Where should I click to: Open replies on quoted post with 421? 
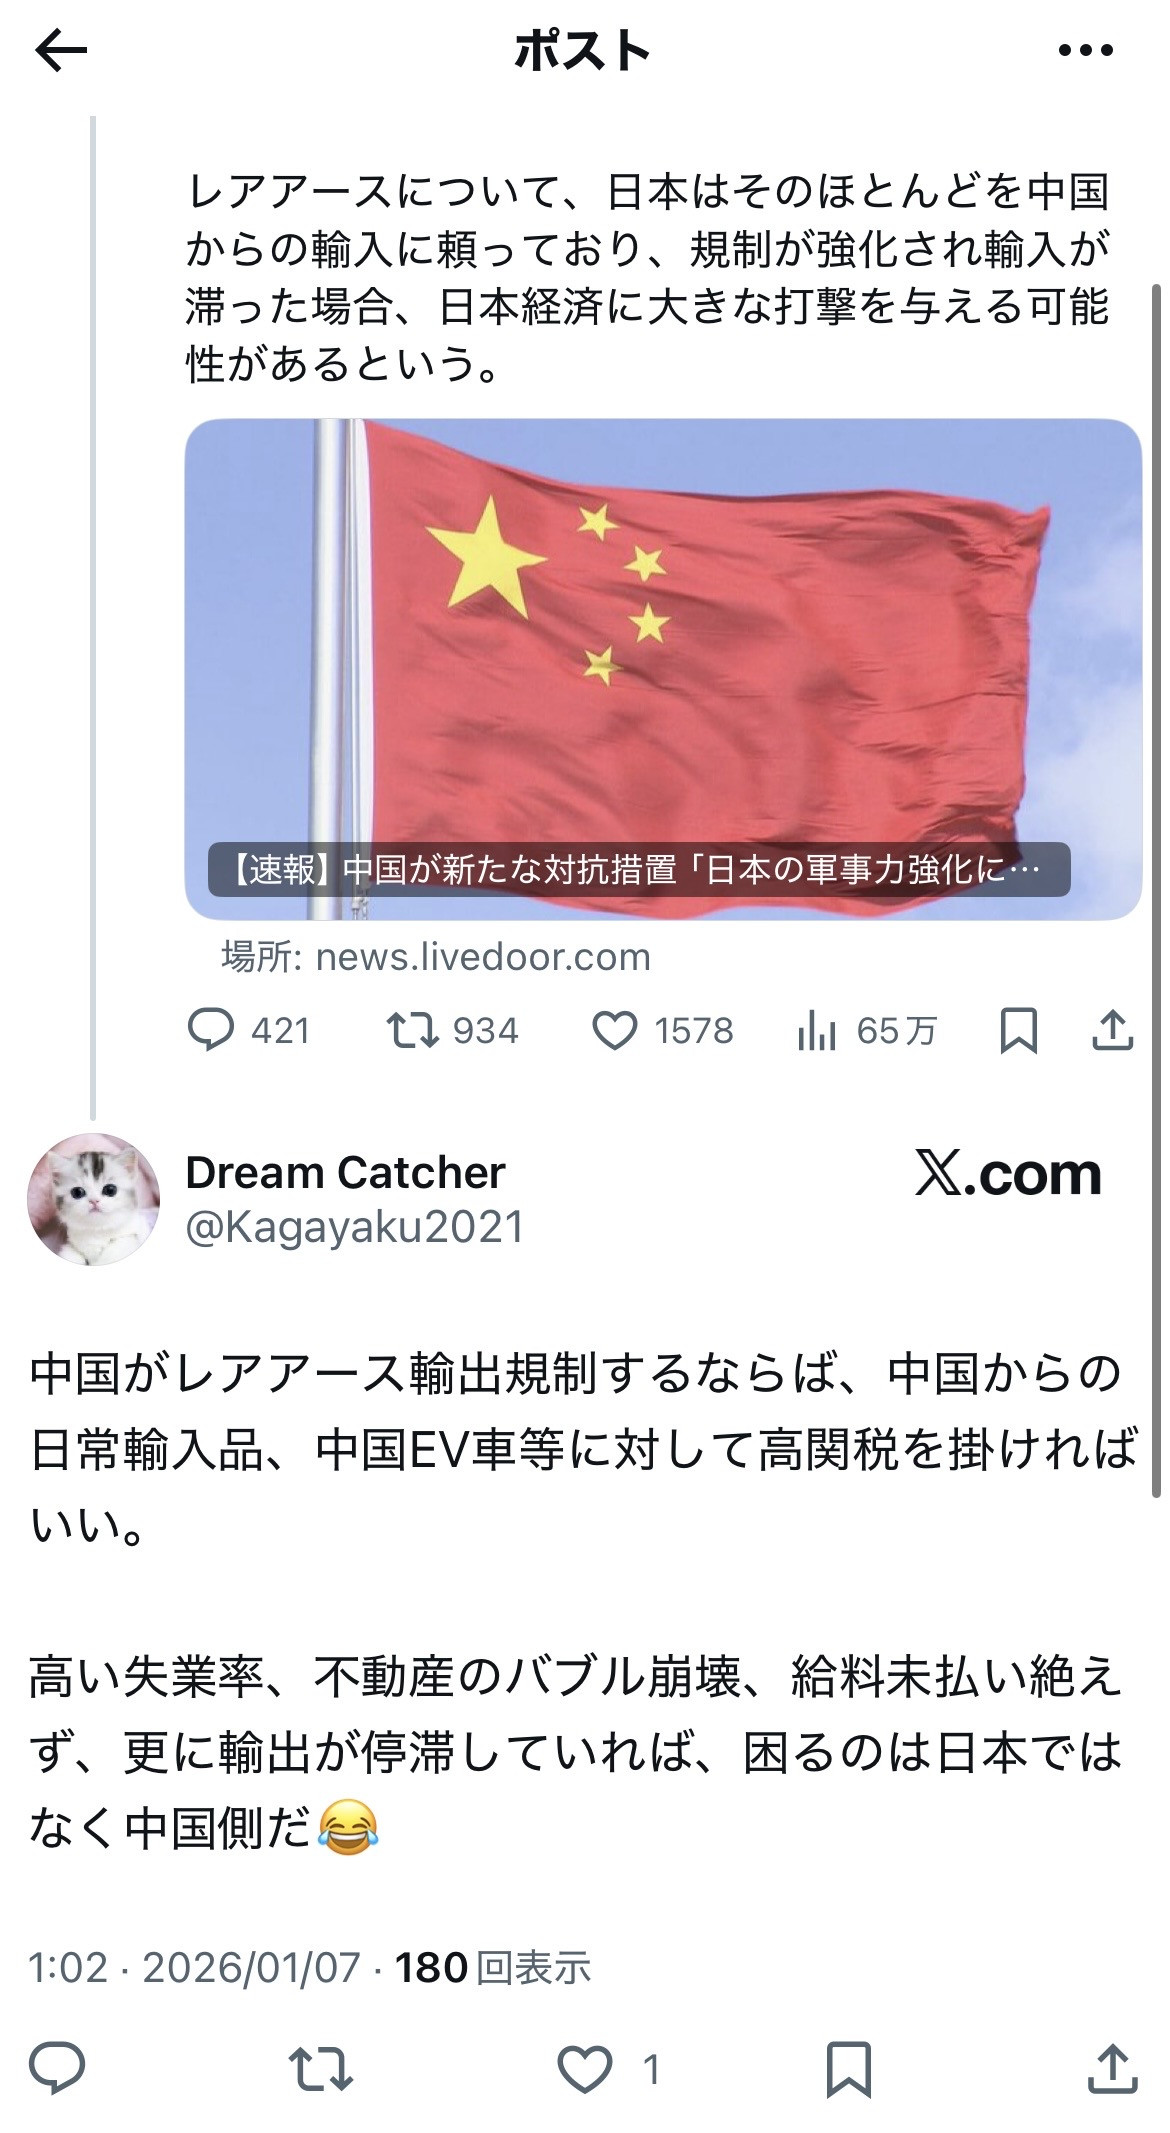pos(249,1030)
